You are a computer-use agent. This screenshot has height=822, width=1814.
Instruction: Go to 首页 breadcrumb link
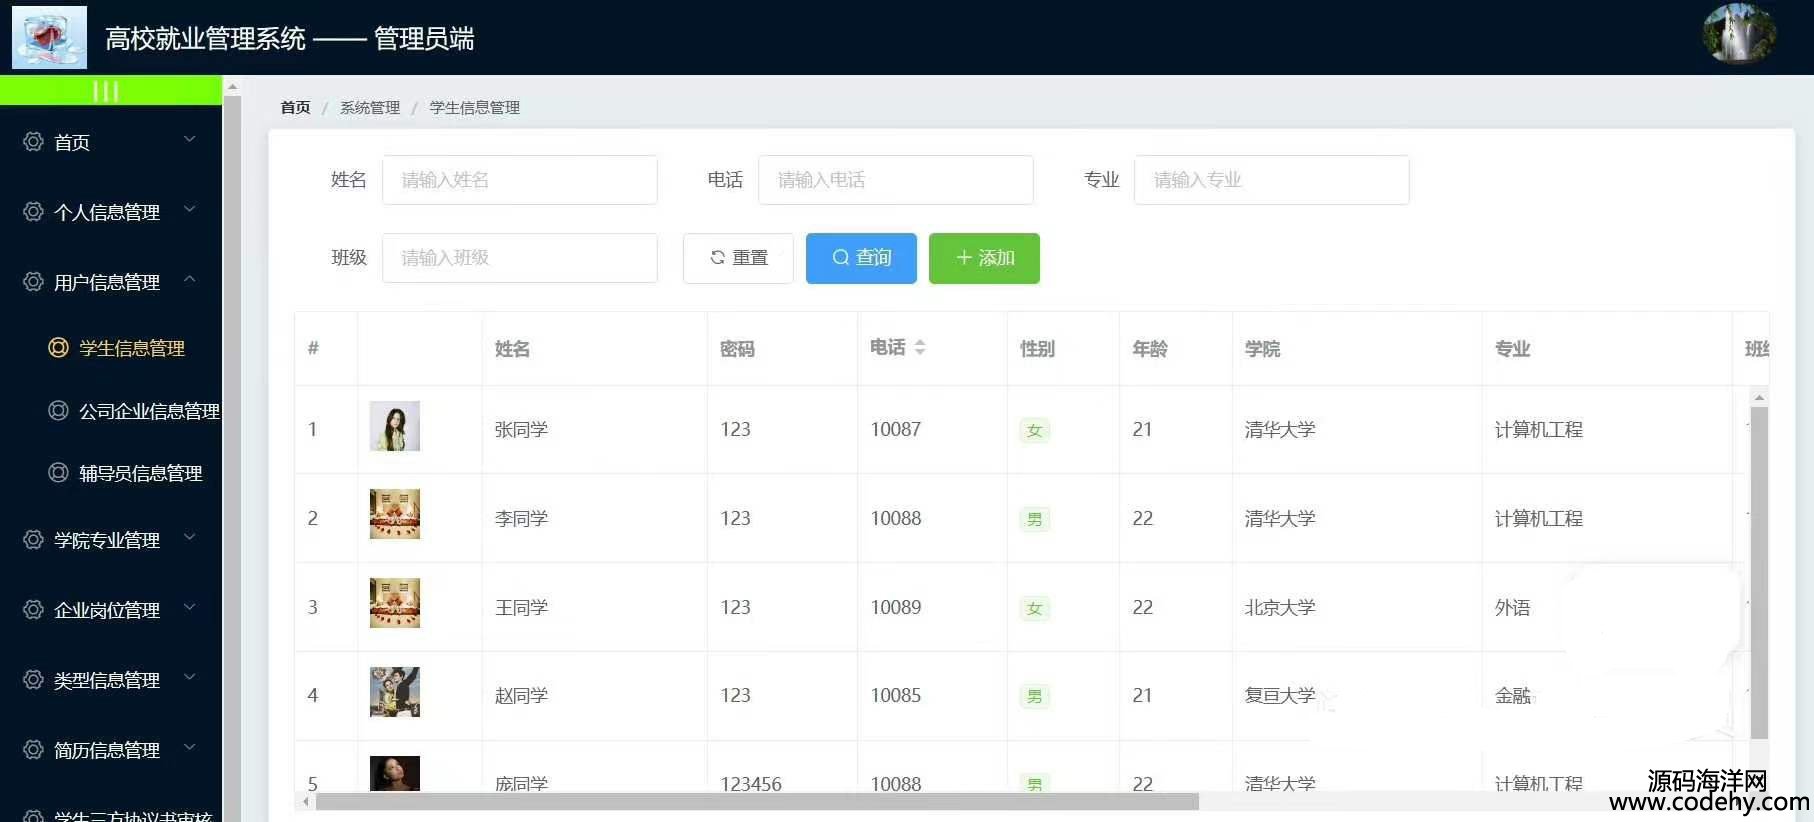click(295, 107)
